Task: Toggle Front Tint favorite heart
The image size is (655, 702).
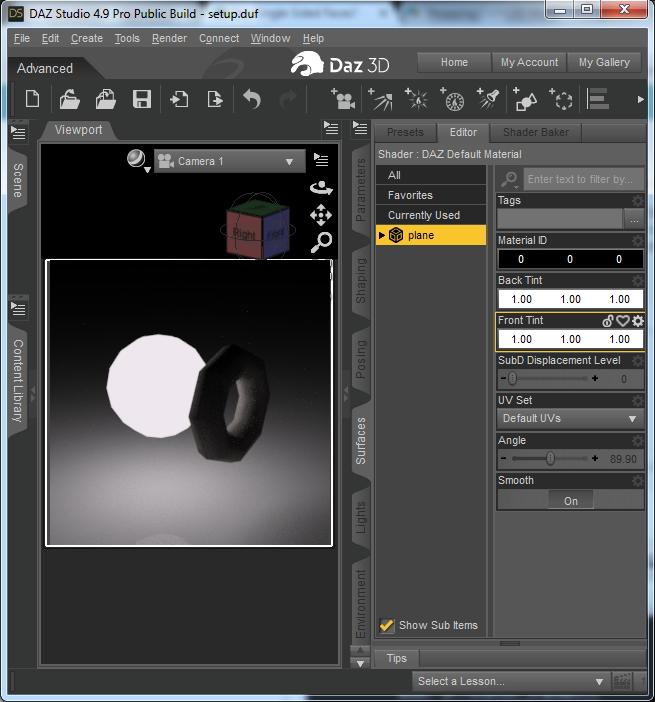Action: (623, 321)
